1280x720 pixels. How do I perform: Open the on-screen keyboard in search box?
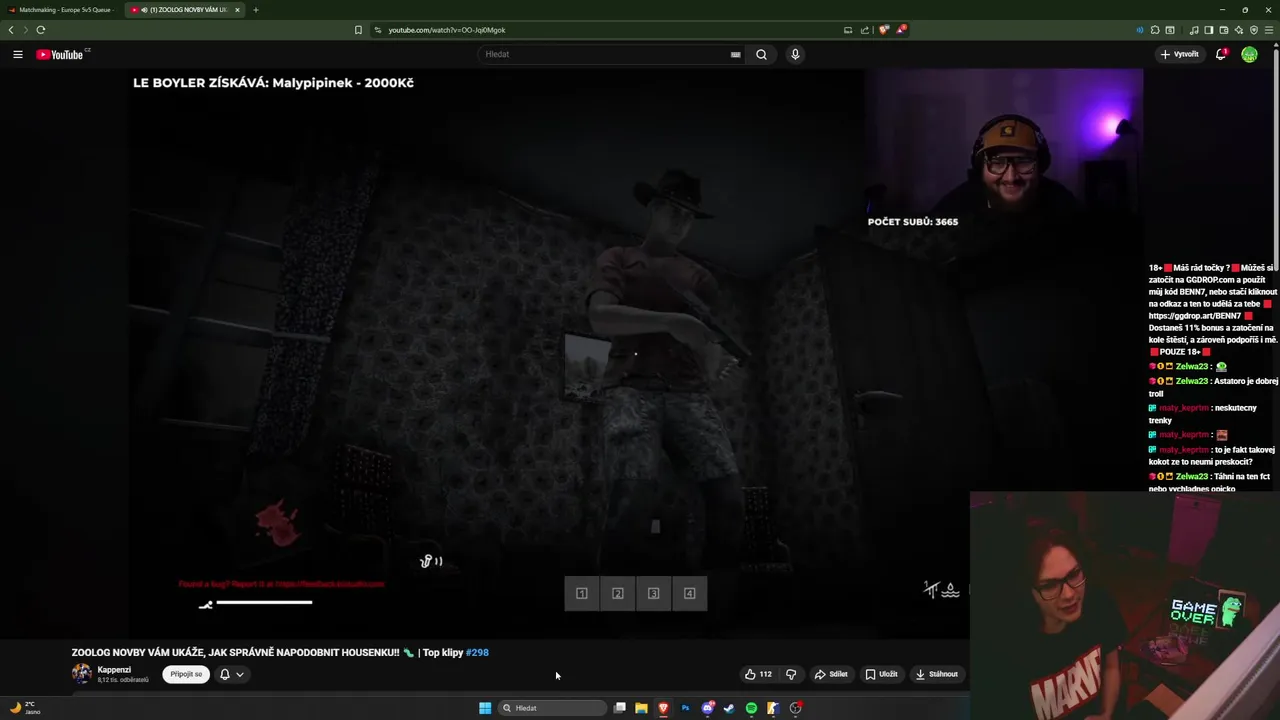[736, 54]
